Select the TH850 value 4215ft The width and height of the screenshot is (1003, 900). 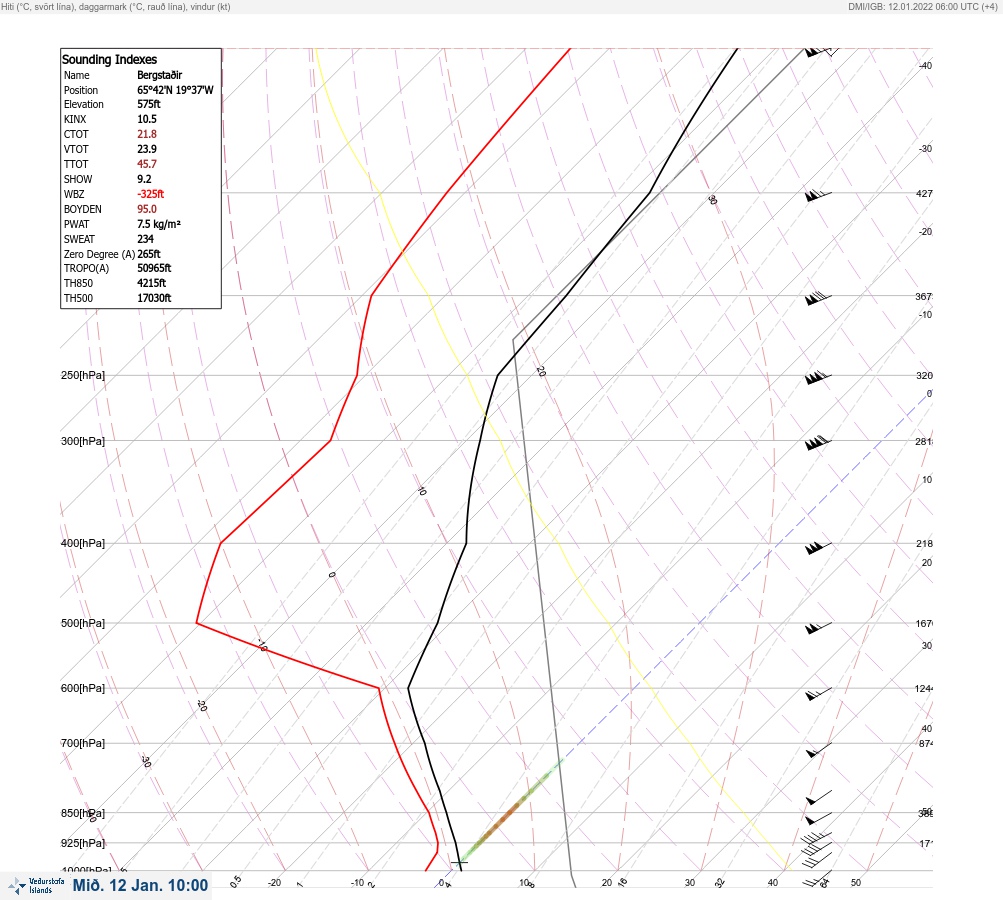[x=152, y=283]
